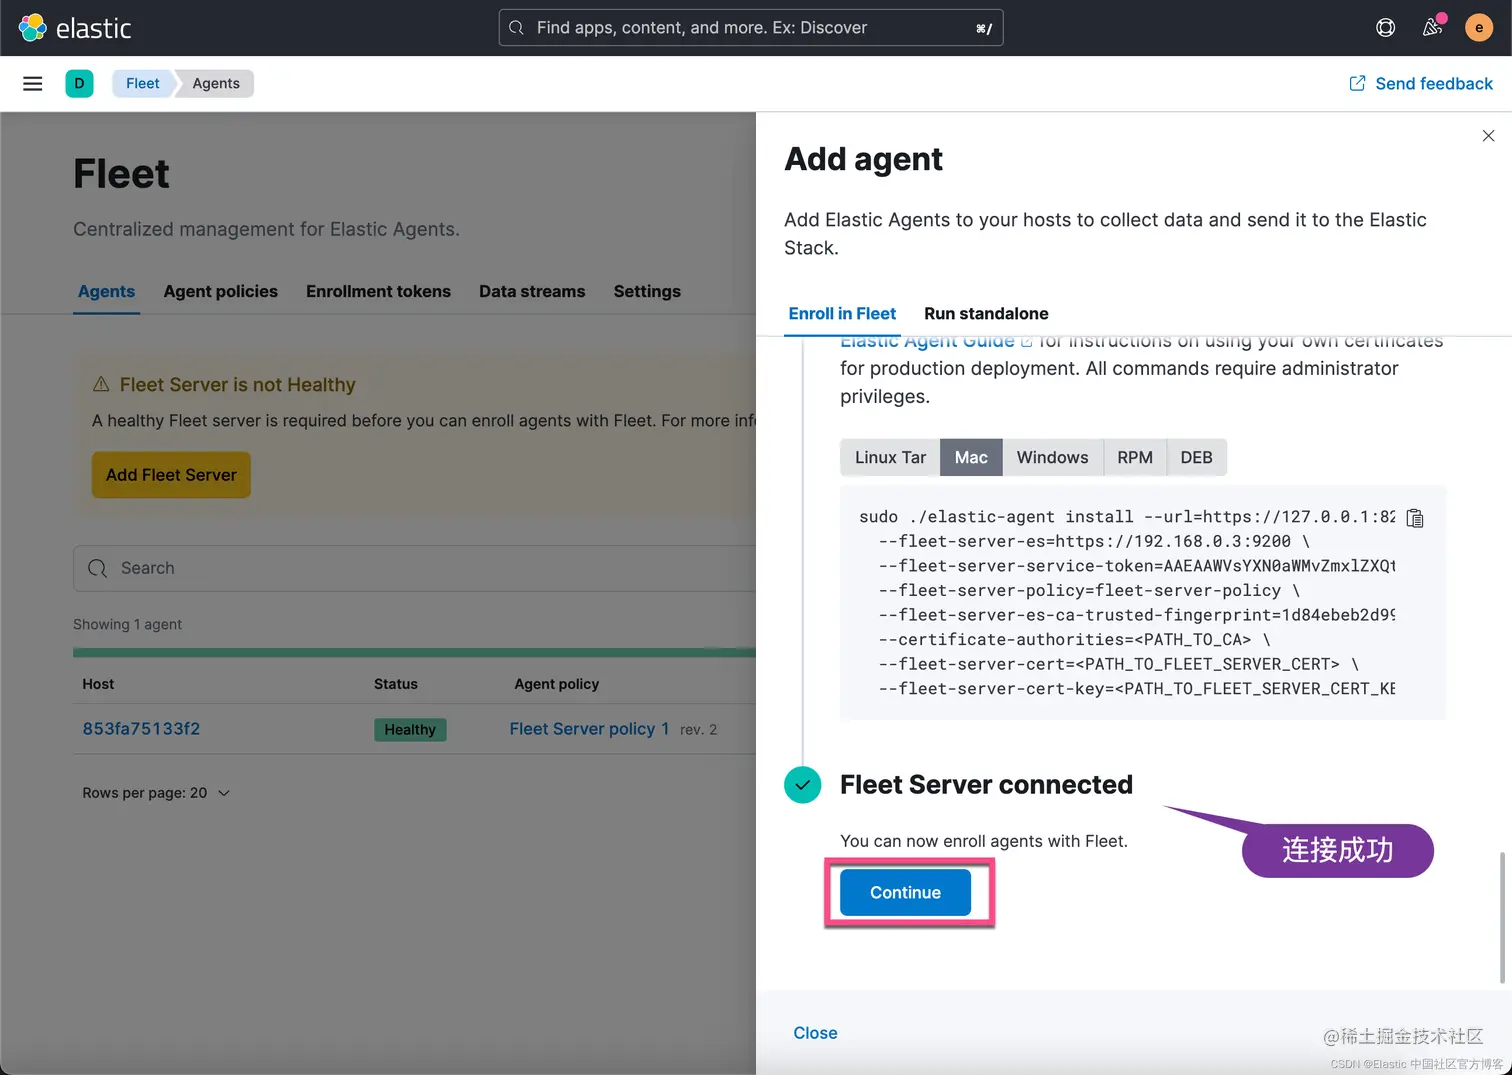Choose the DEB platform
The width and height of the screenshot is (1512, 1075).
point(1196,458)
